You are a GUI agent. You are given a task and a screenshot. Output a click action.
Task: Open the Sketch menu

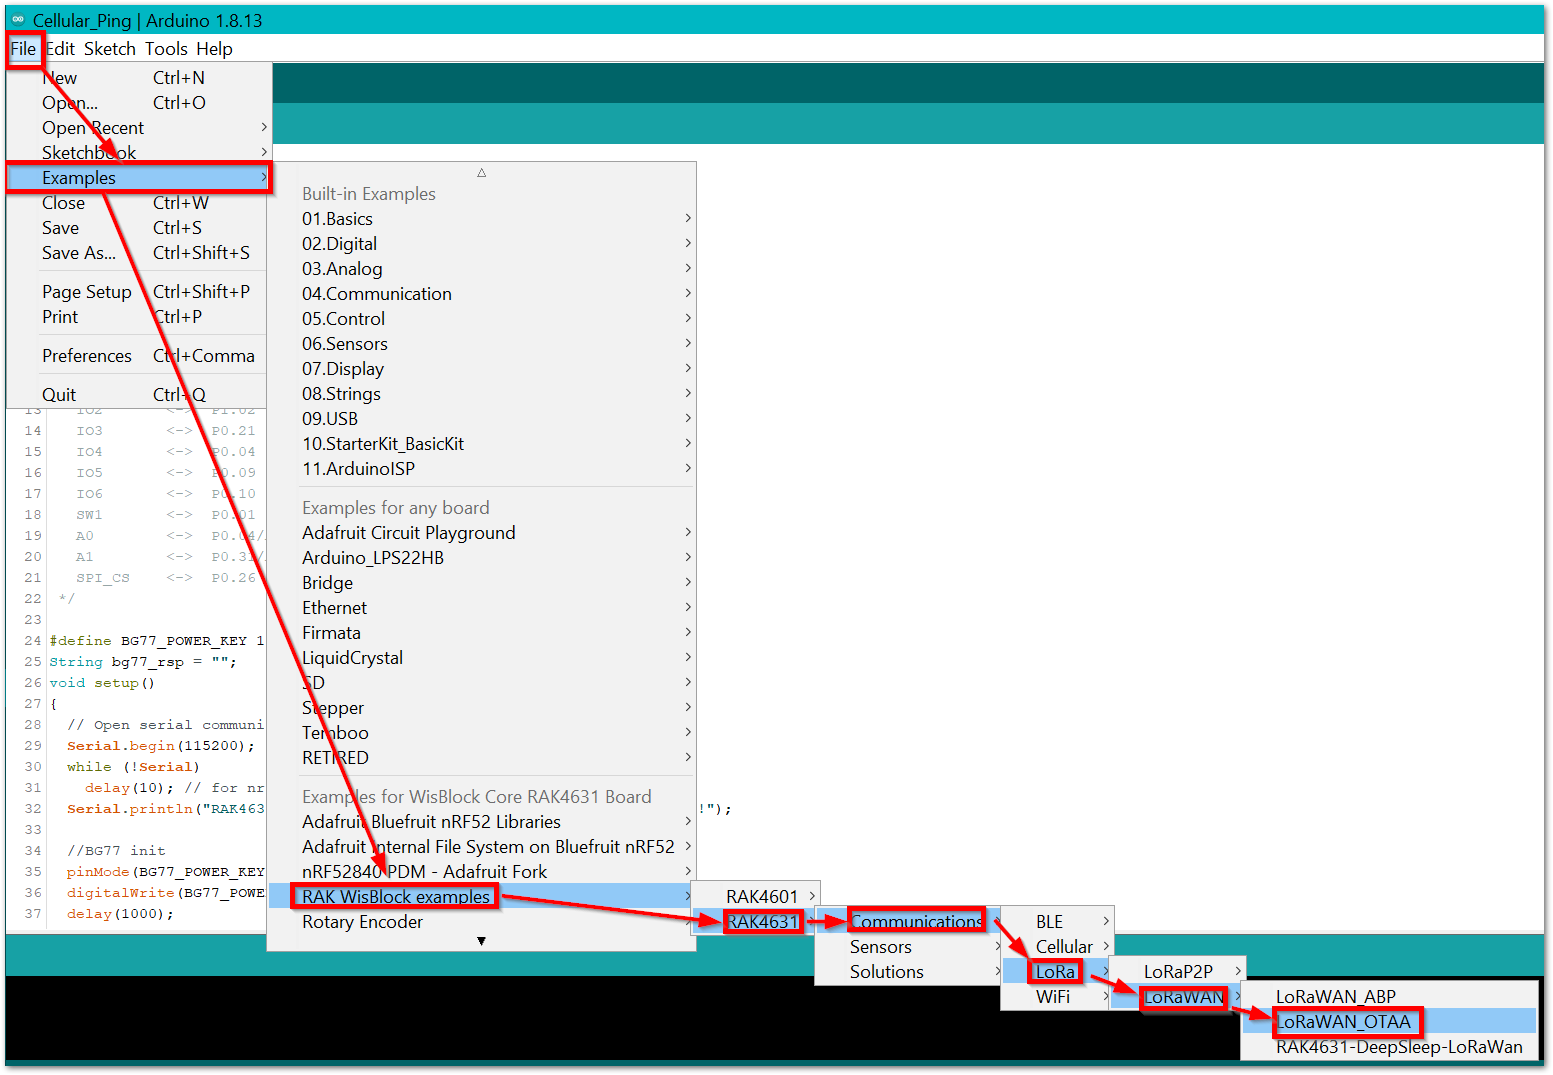point(110,49)
